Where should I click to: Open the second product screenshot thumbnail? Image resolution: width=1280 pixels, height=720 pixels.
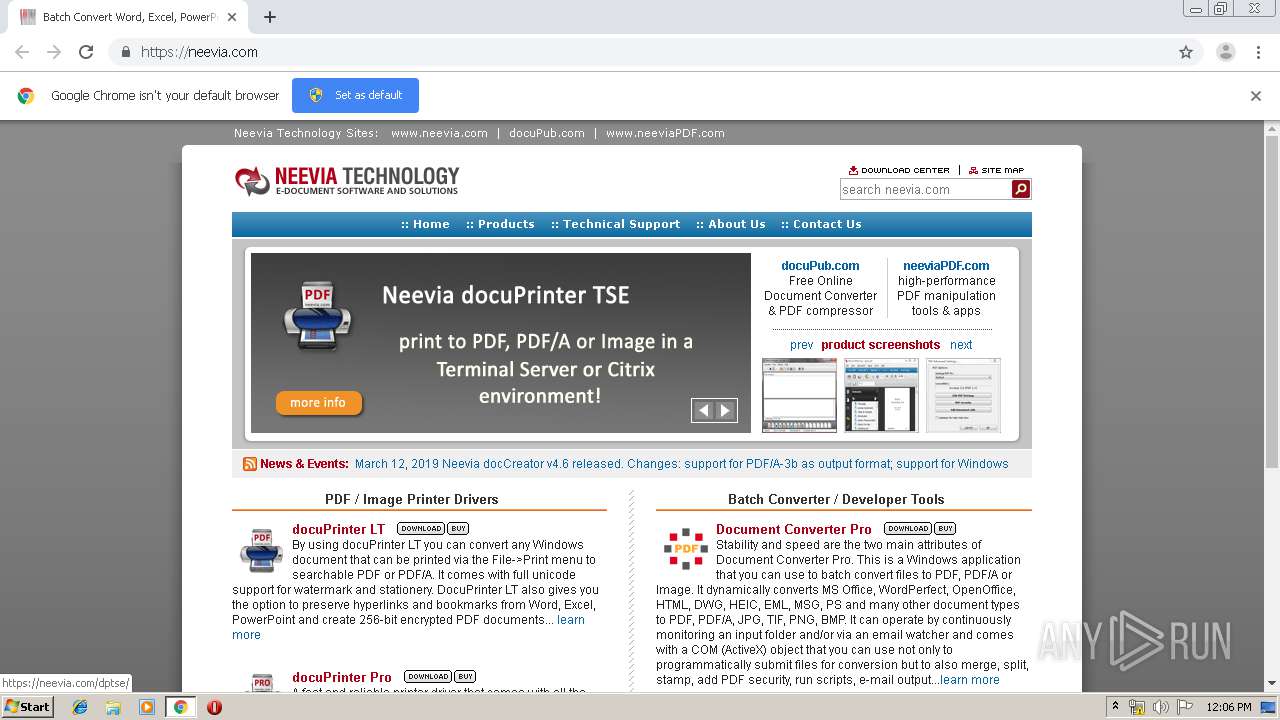pos(881,395)
